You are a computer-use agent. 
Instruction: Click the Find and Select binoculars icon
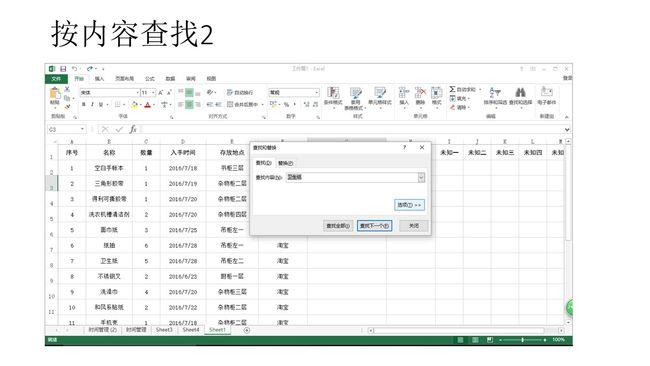tap(520, 92)
